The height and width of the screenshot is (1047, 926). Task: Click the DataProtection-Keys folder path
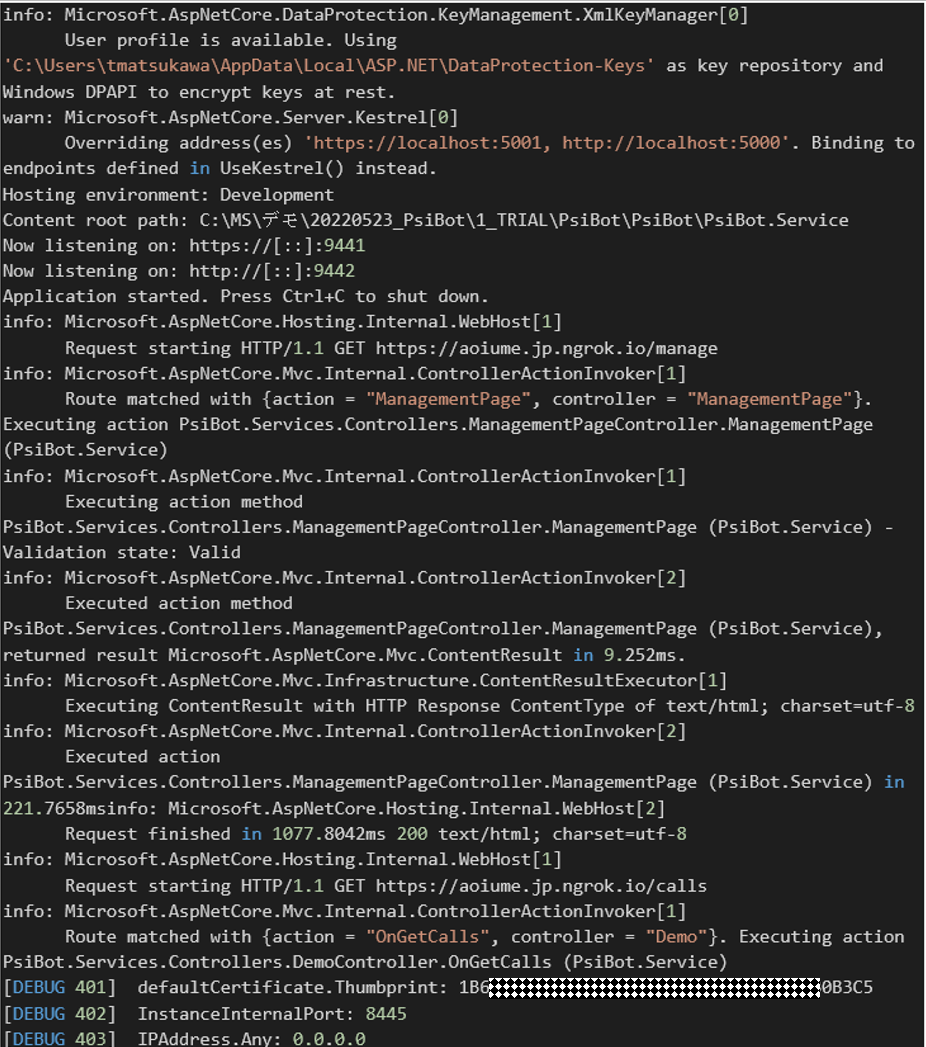pyautogui.click(x=329, y=65)
